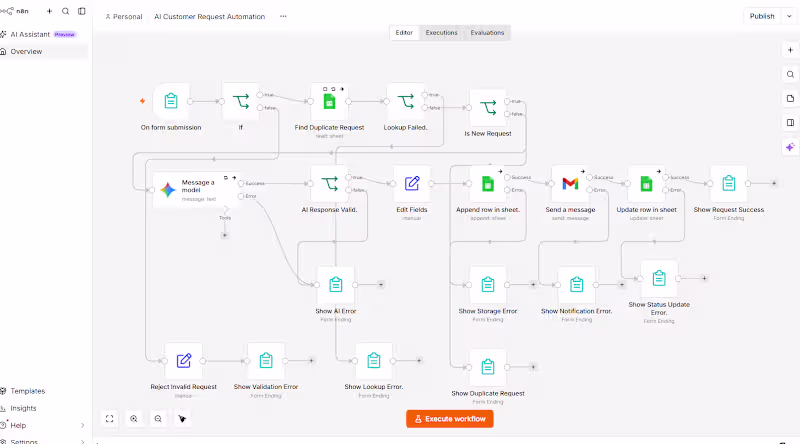Select the Lookup Failed switch node
Screen dimensions: 800x444
tap(405, 101)
